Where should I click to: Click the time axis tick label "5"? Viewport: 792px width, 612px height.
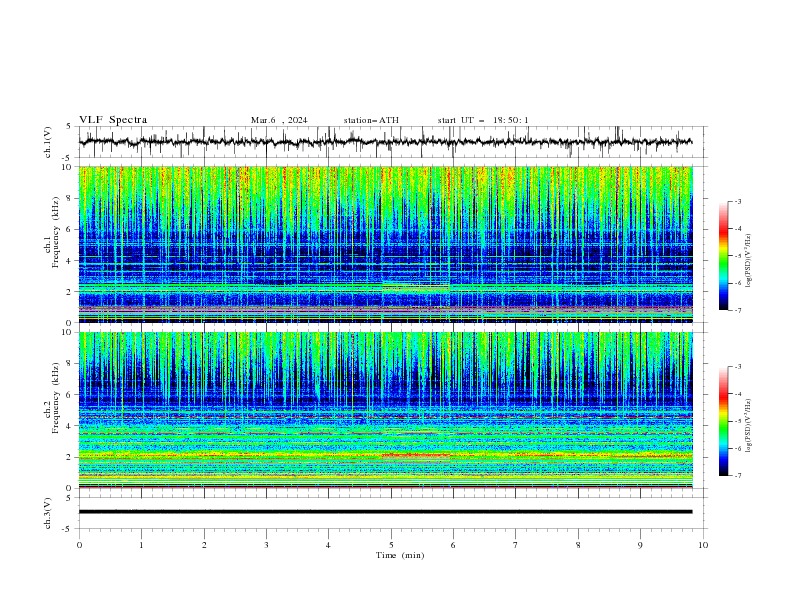(391, 545)
